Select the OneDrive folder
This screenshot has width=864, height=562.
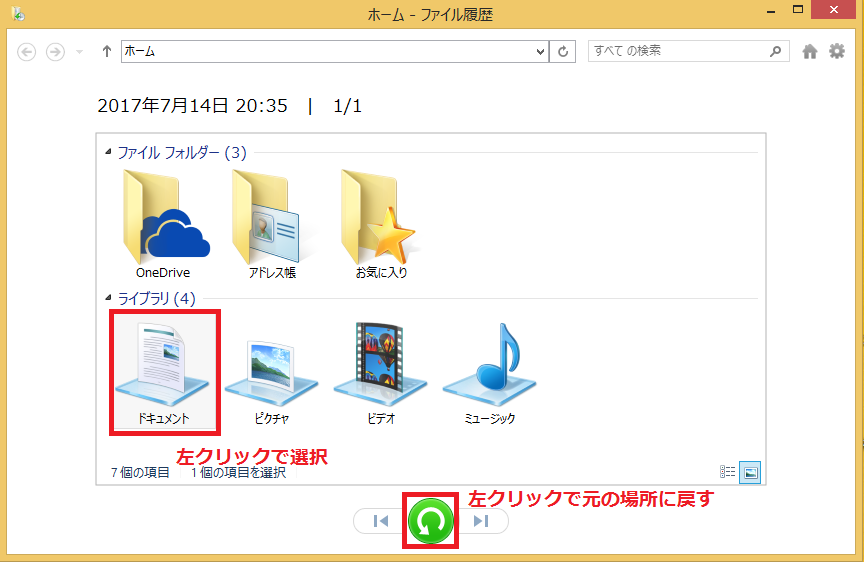(x=164, y=224)
